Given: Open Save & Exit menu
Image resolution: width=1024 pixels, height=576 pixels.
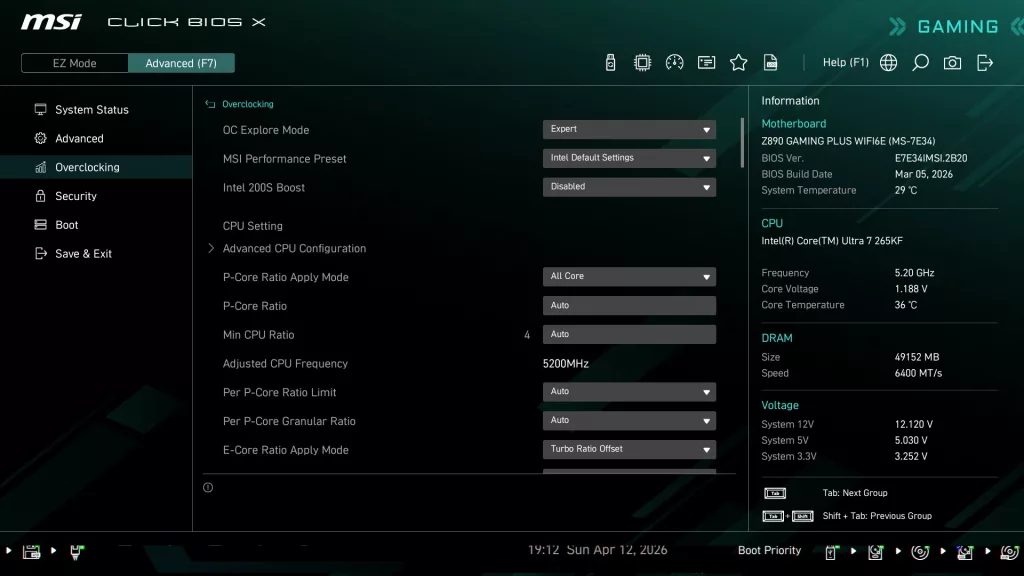Looking at the screenshot, I should [x=96, y=253].
